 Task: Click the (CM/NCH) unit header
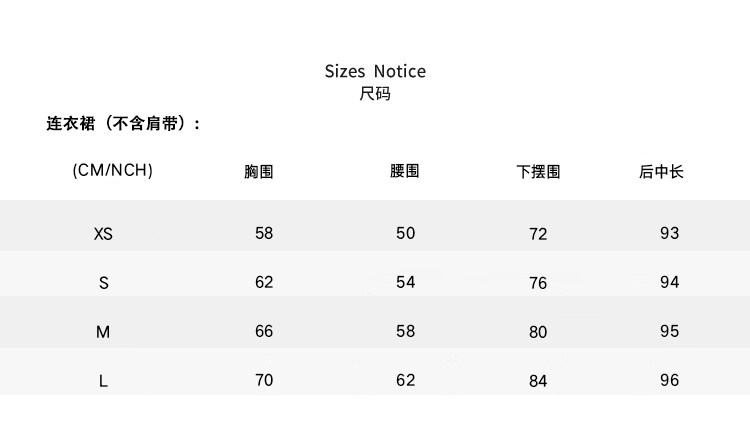(x=113, y=170)
